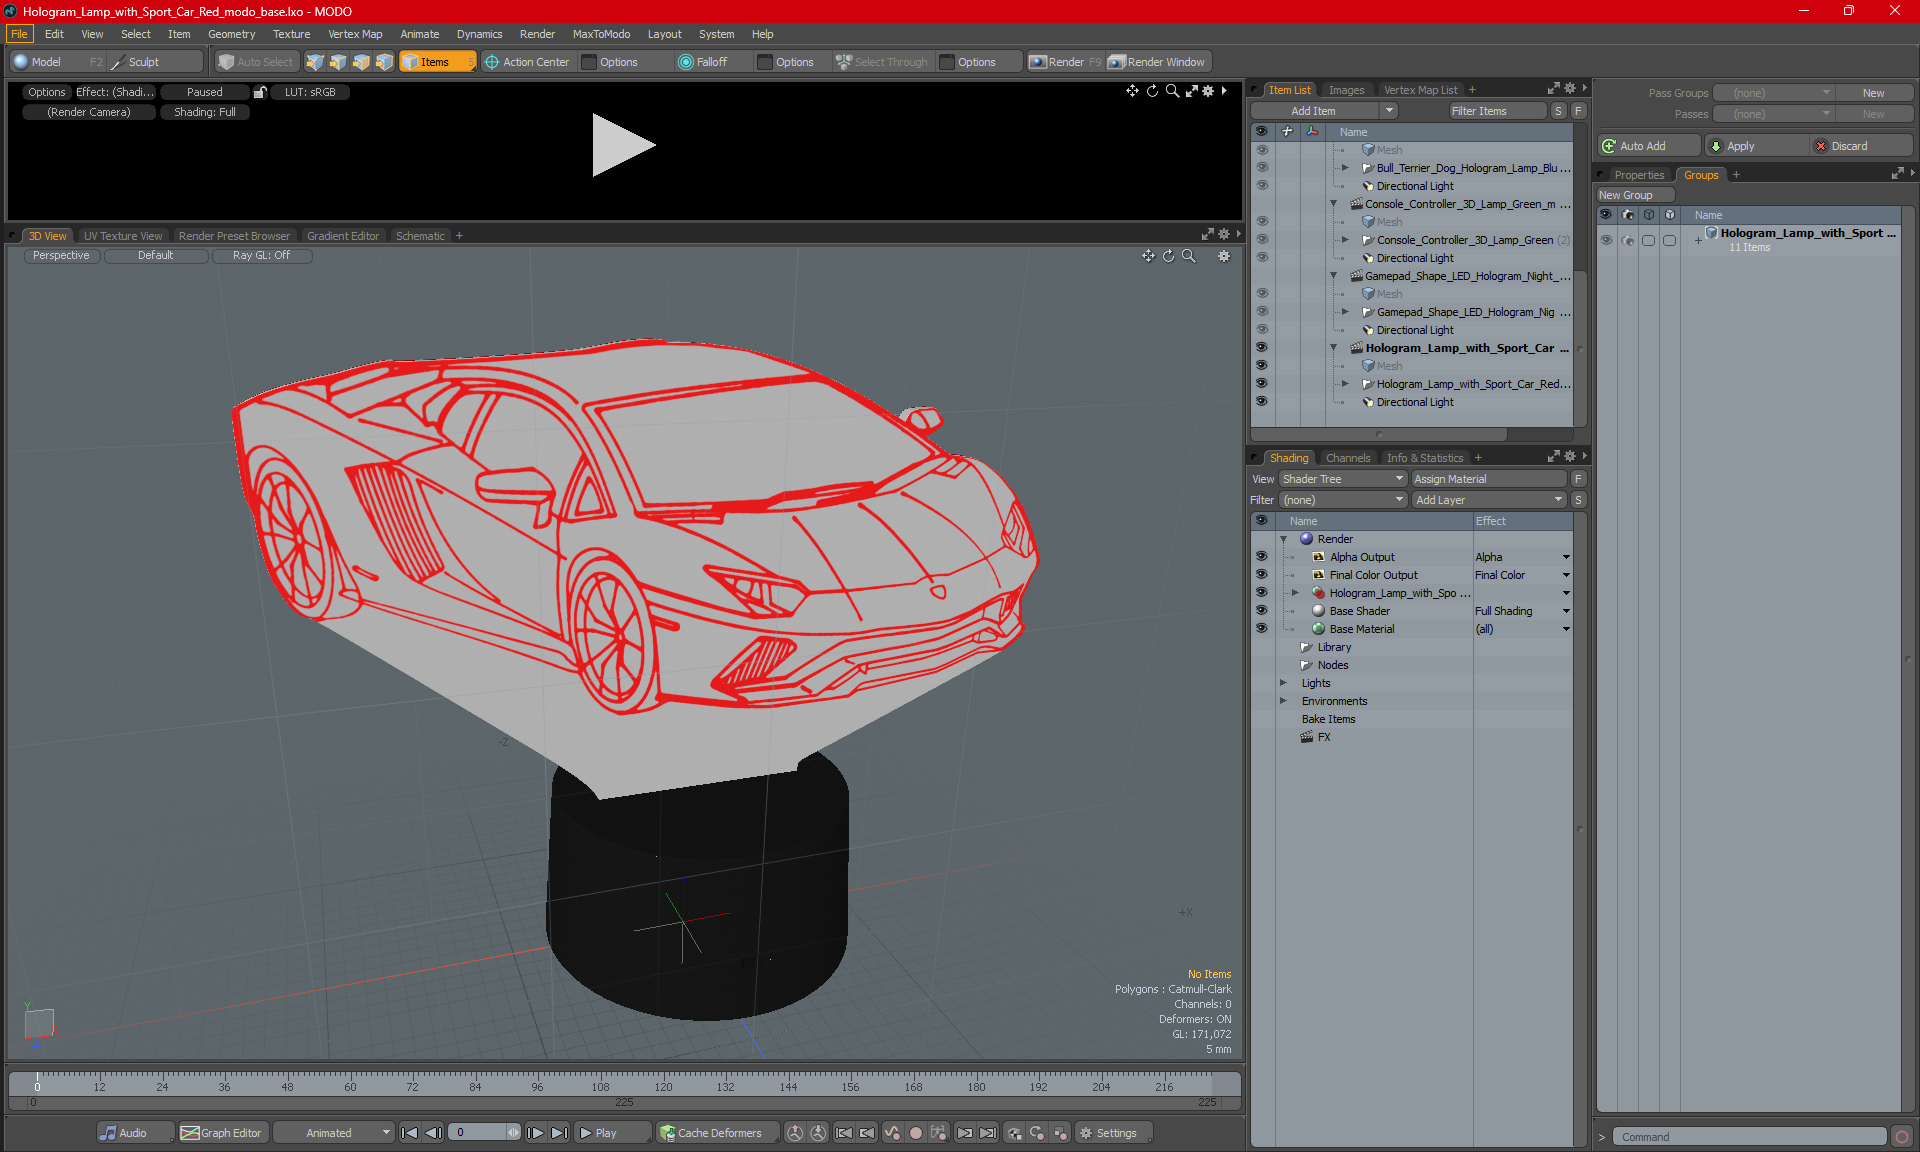This screenshot has height=1152, width=1920.
Task: Click the Render Window toolbar icon
Action: pos(1117,62)
